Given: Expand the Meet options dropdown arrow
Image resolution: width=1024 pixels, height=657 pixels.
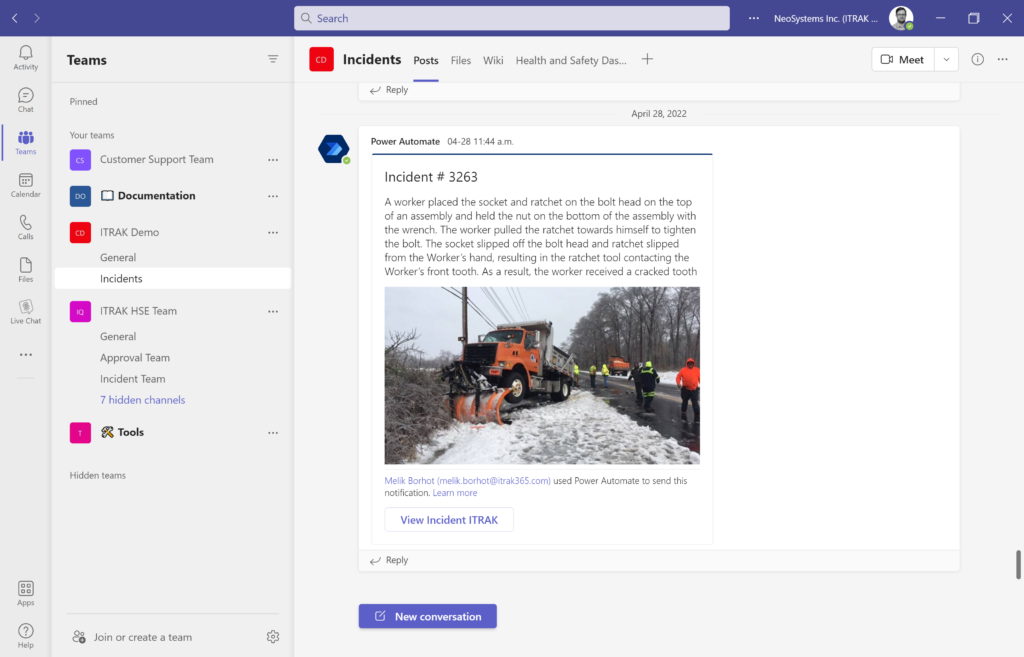Looking at the screenshot, I should 946,59.
